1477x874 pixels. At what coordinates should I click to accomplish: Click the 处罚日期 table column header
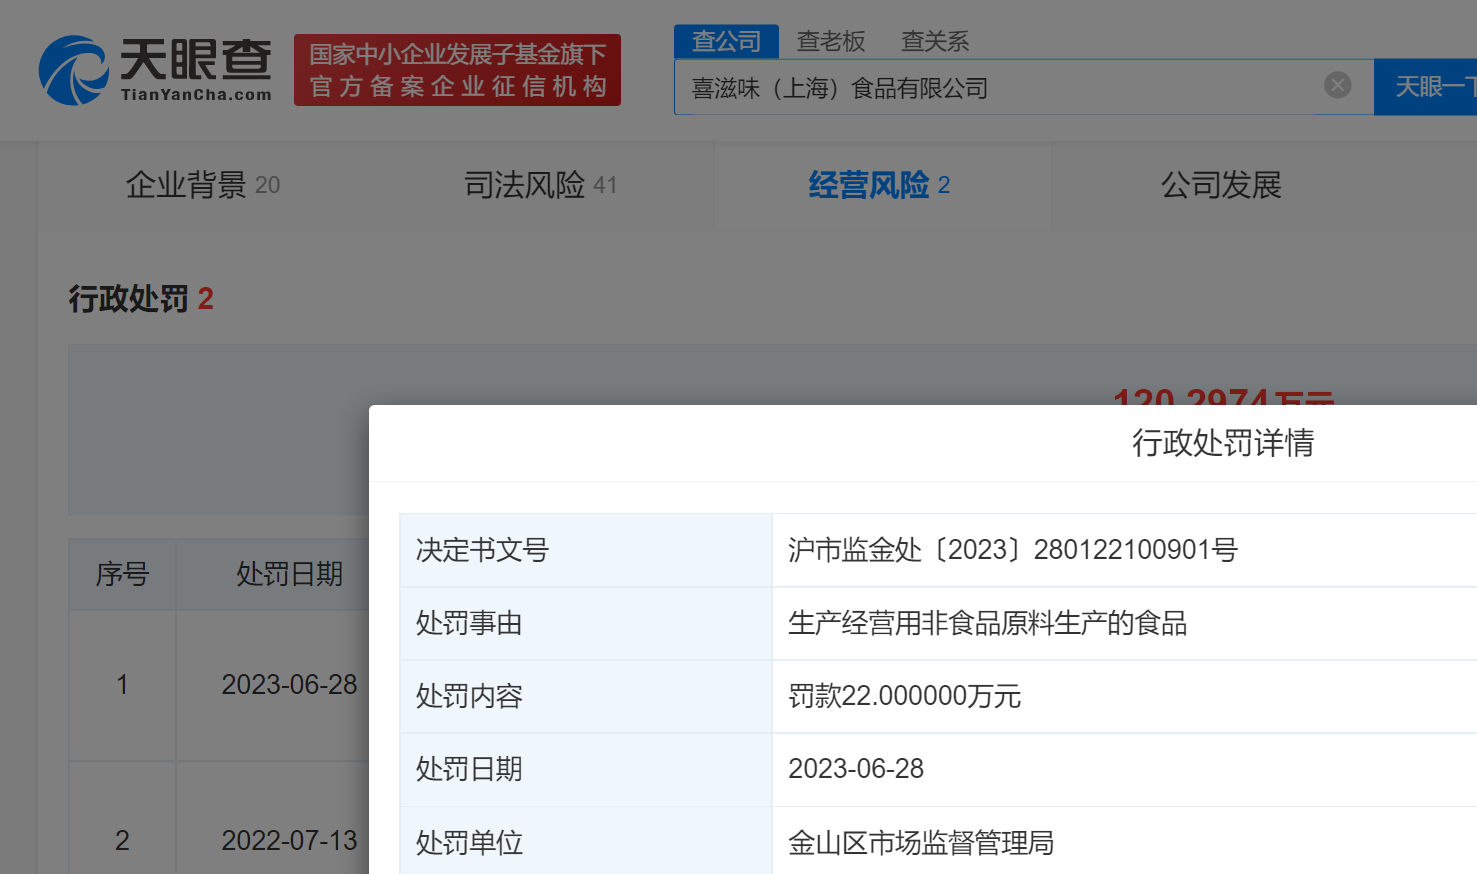(x=289, y=574)
